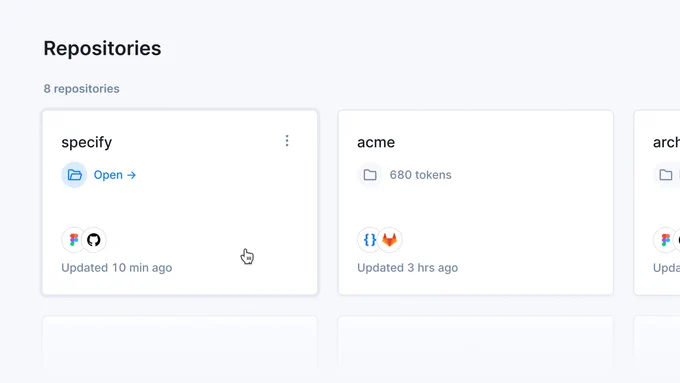Screen dimensions: 680x383
Task: Select the faded card below acme
Action: click(x=475, y=345)
